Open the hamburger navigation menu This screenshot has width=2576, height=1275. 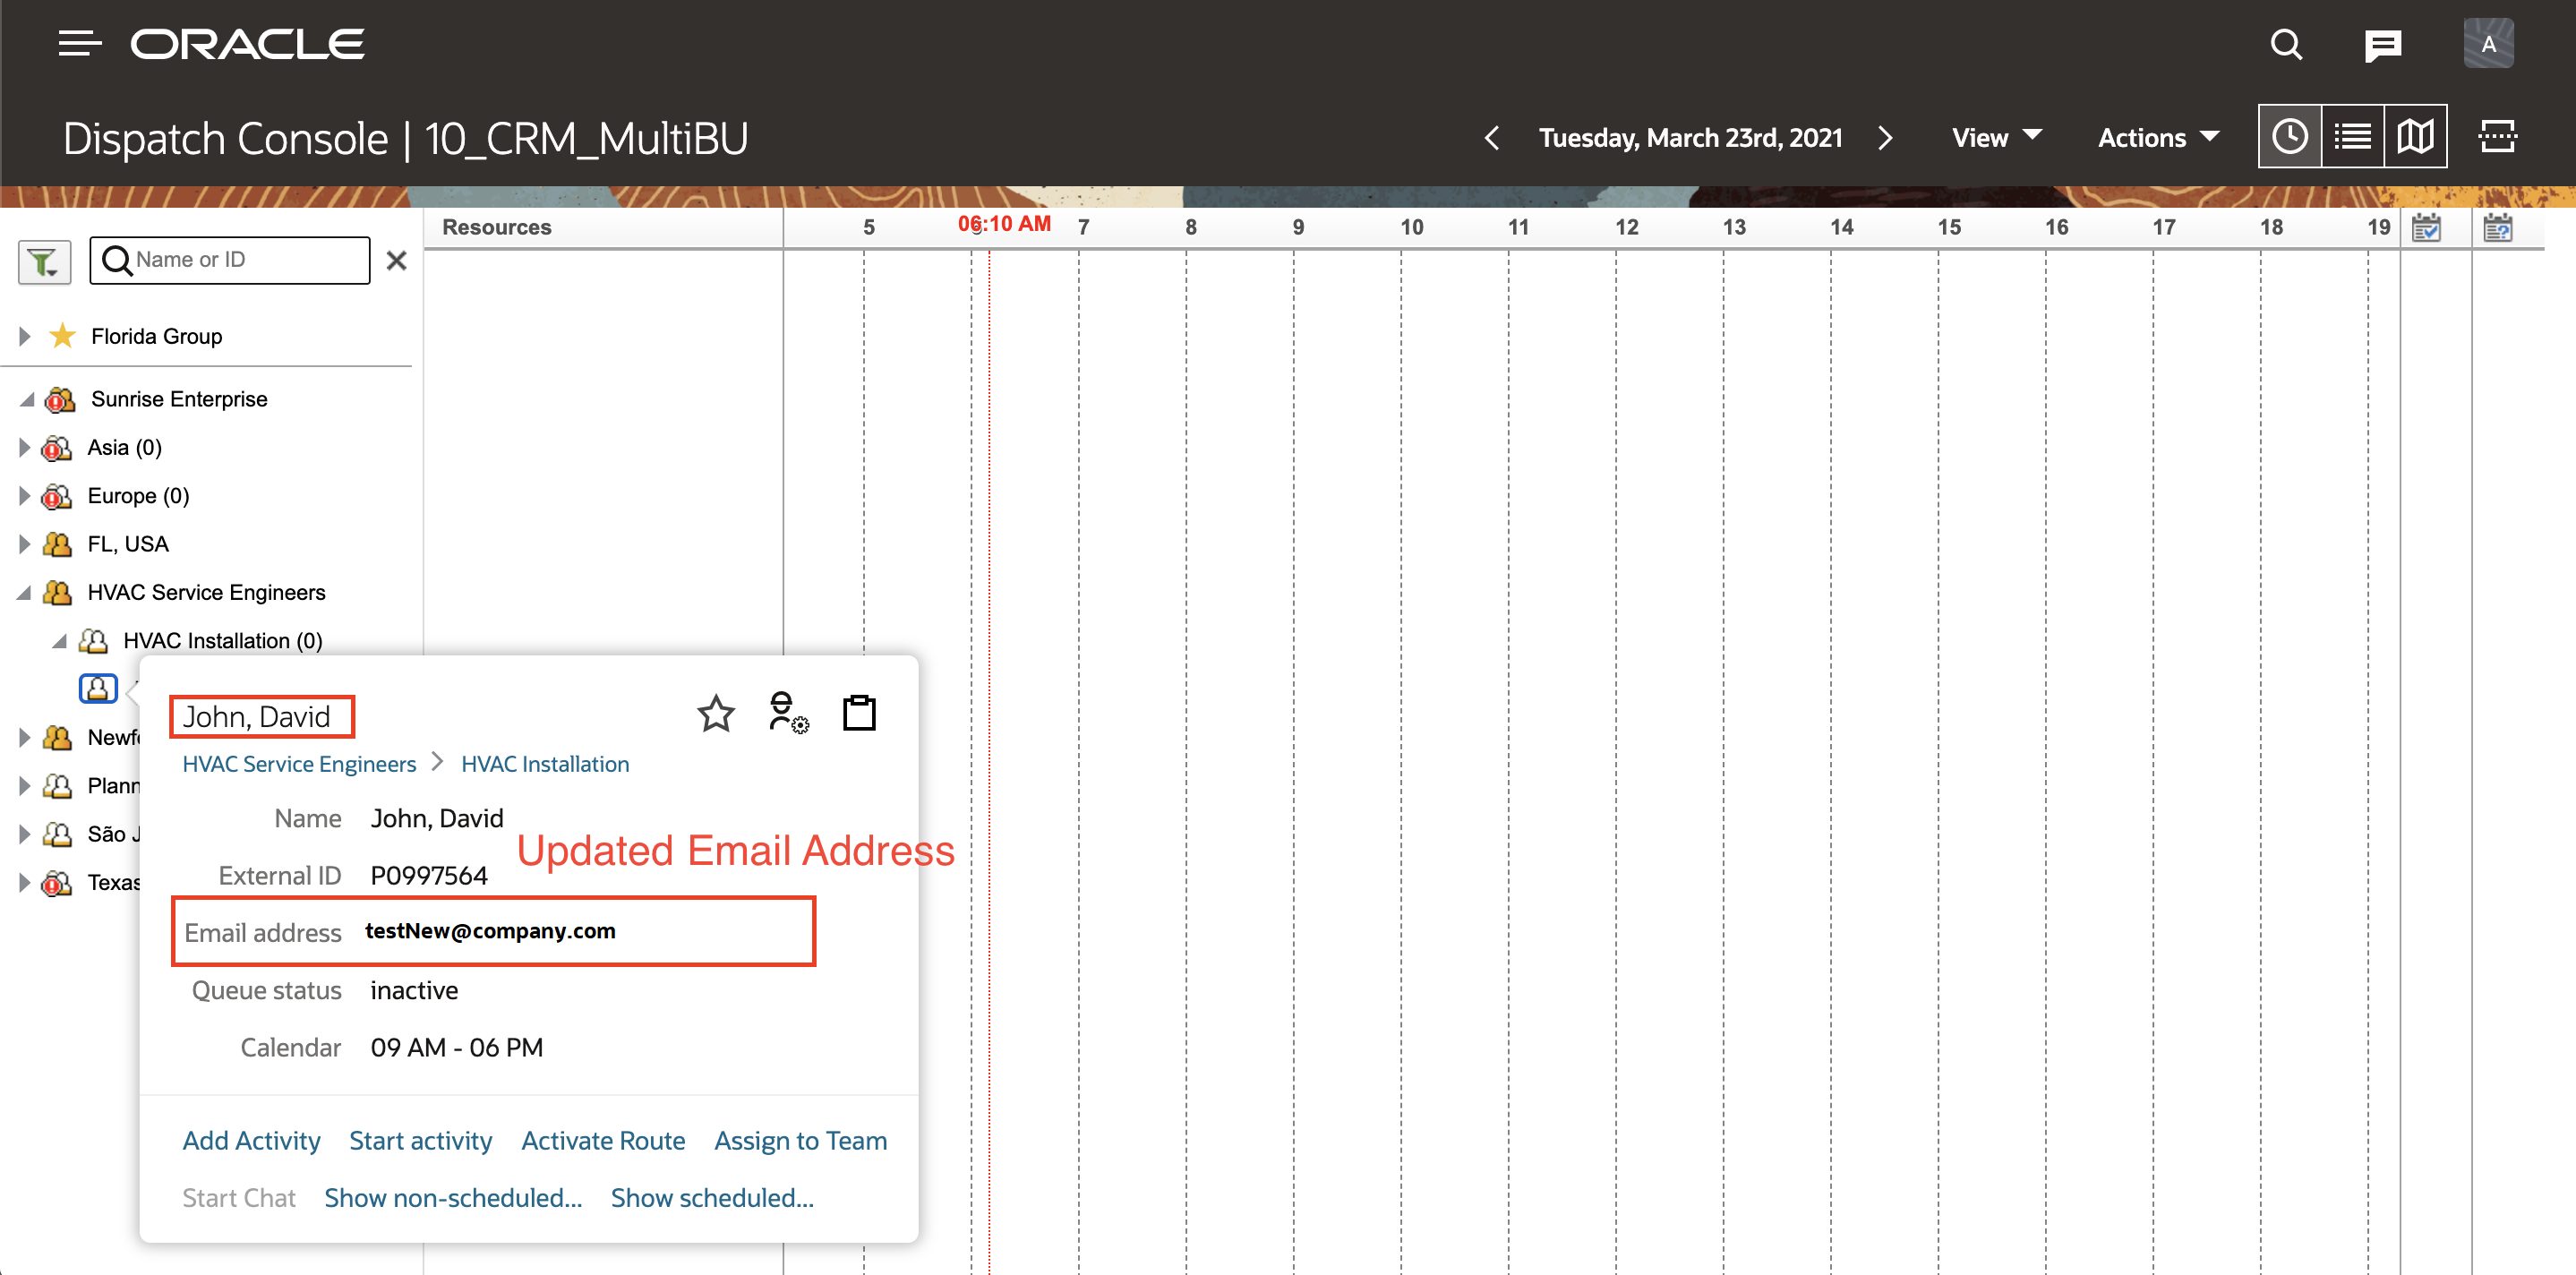click(79, 44)
